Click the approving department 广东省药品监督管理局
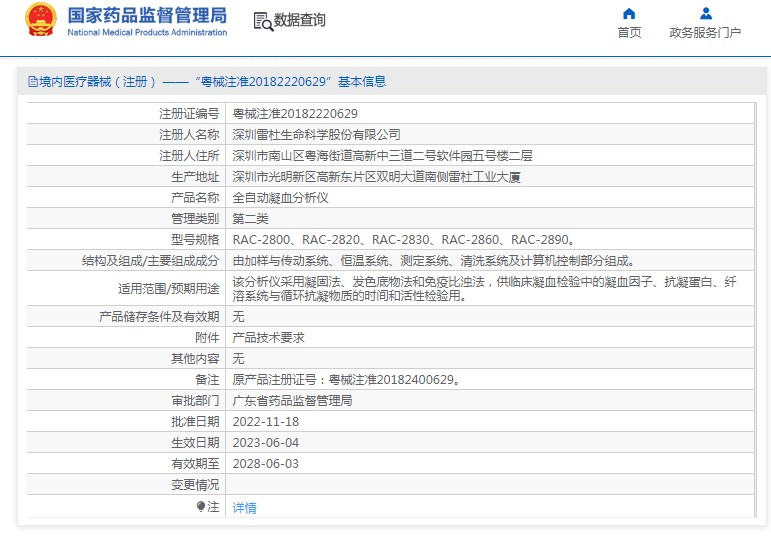Screen dimensions: 771x541 point(292,401)
